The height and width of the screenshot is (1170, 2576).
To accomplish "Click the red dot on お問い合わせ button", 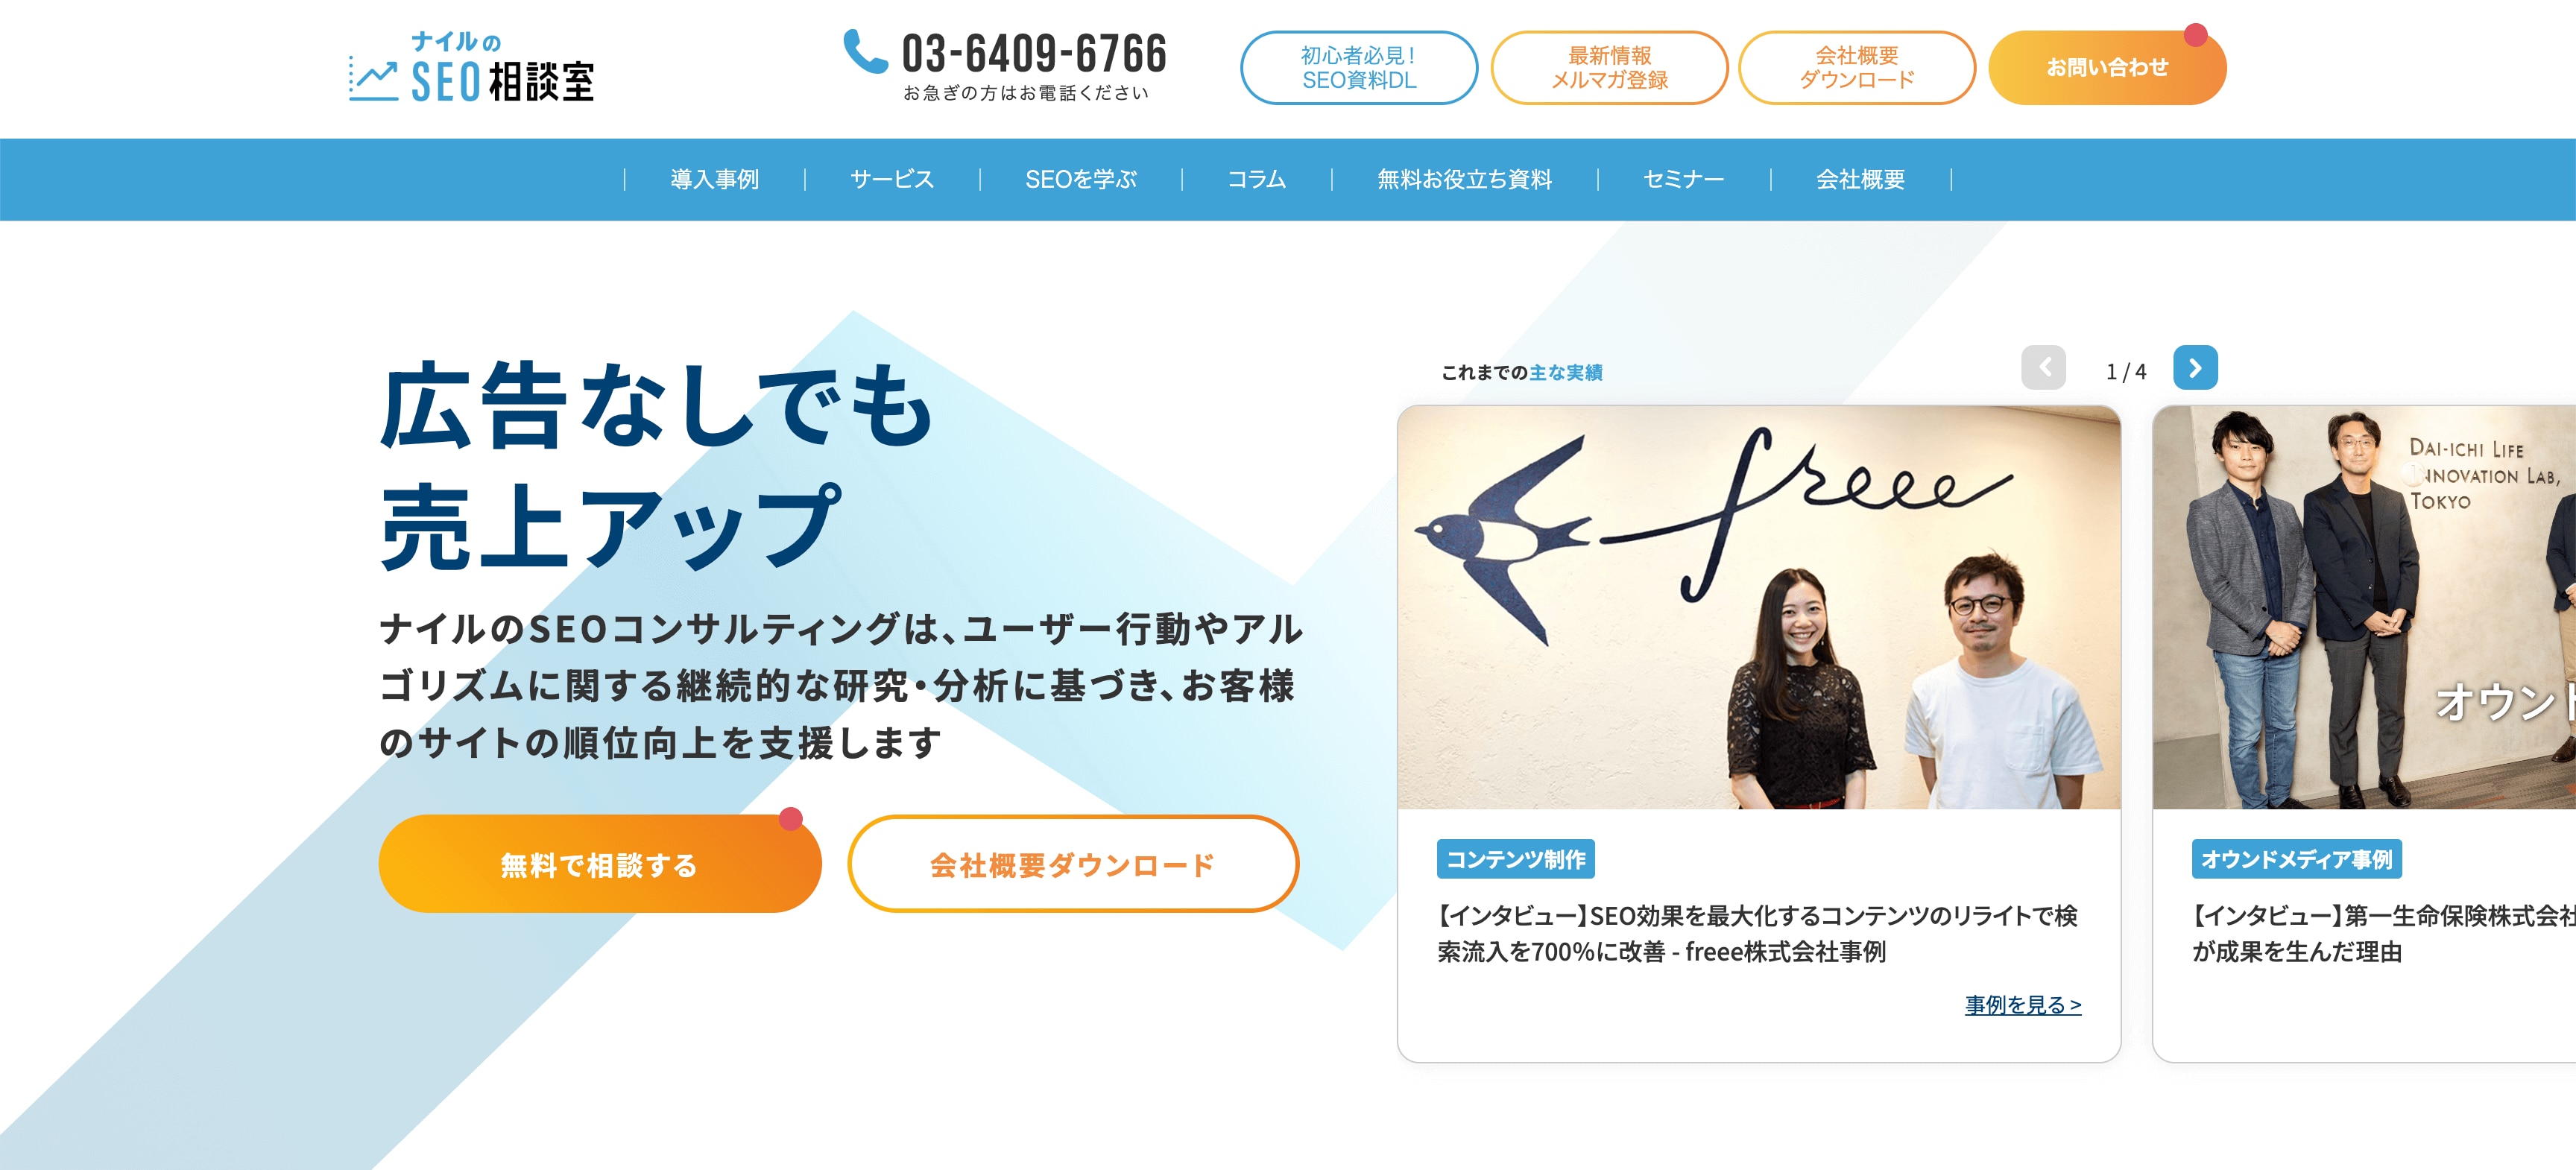I will [x=2196, y=35].
